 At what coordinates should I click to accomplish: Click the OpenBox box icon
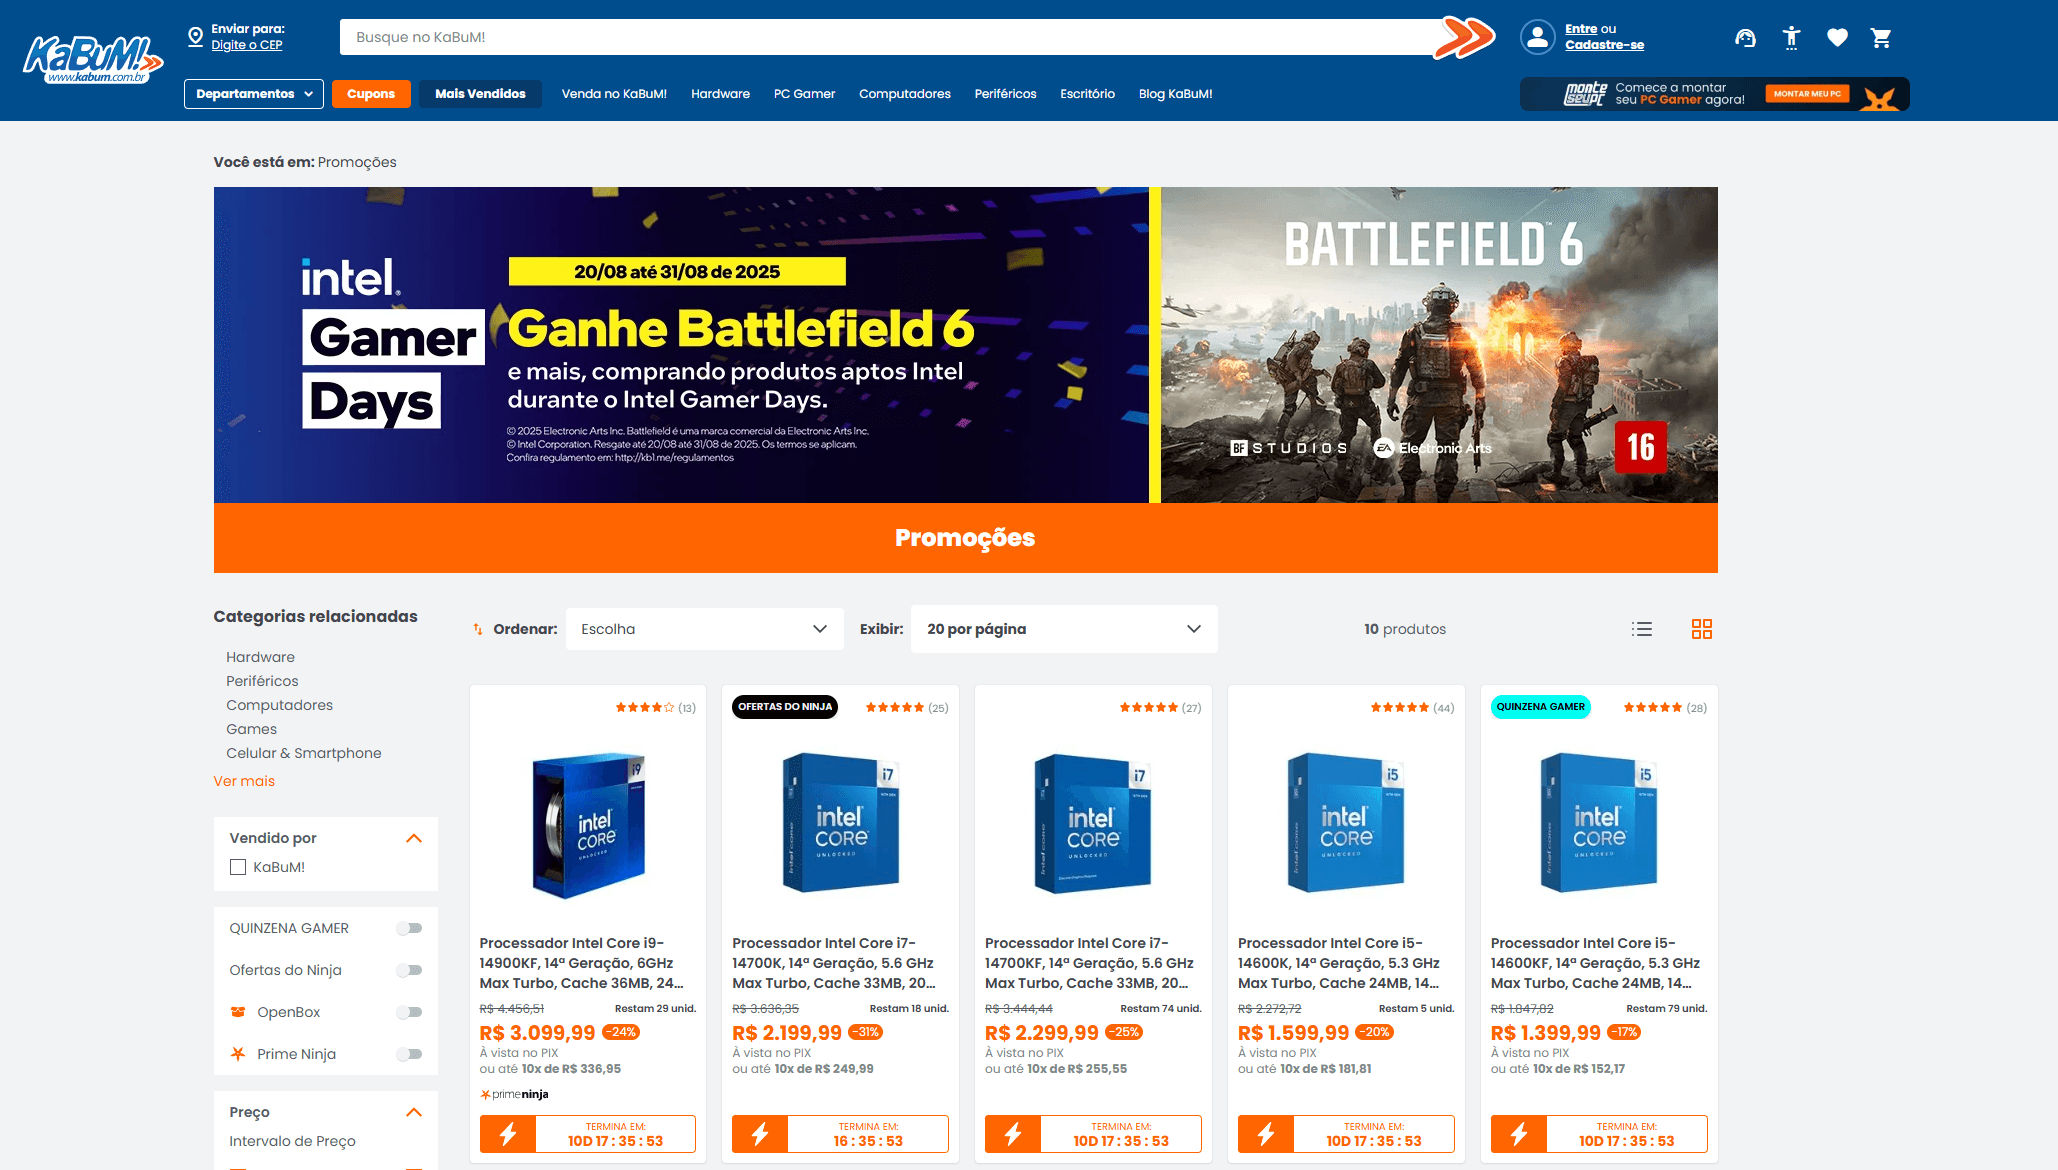click(x=238, y=1012)
